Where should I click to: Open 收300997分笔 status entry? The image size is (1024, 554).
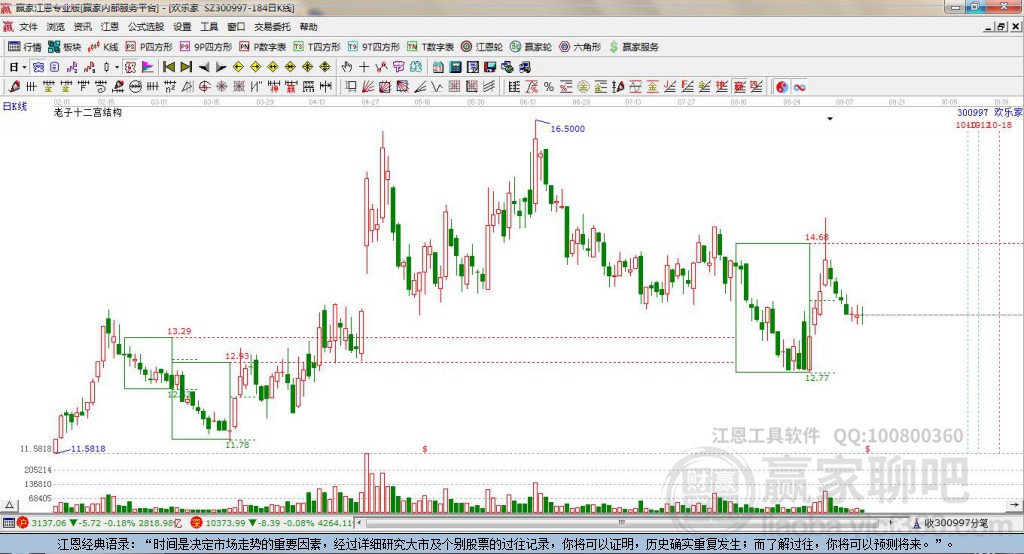[951, 523]
